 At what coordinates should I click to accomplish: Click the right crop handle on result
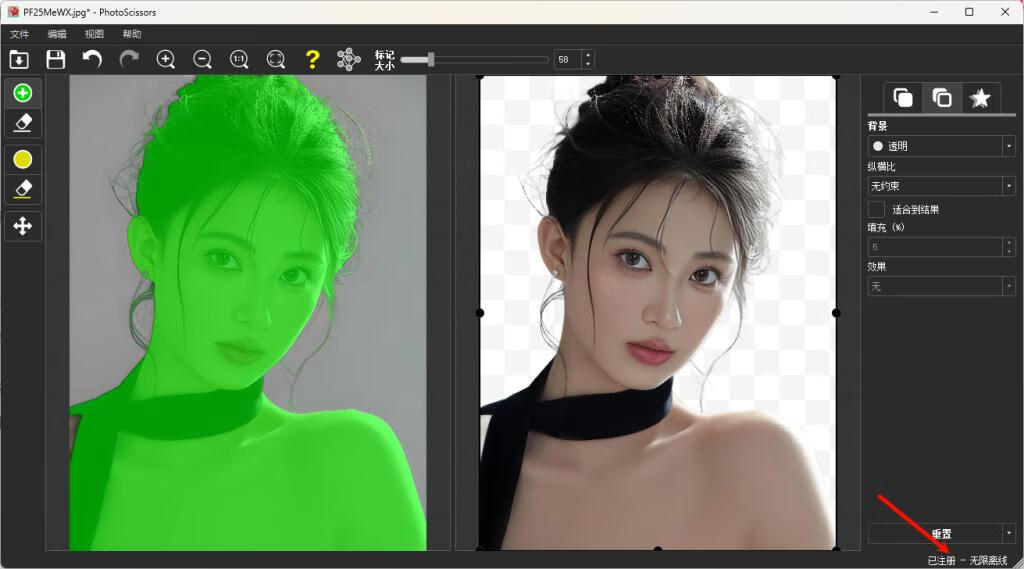pos(837,313)
